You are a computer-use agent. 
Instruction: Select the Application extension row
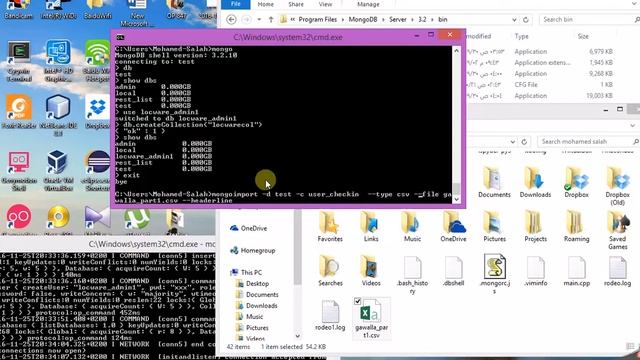coord(540,62)
